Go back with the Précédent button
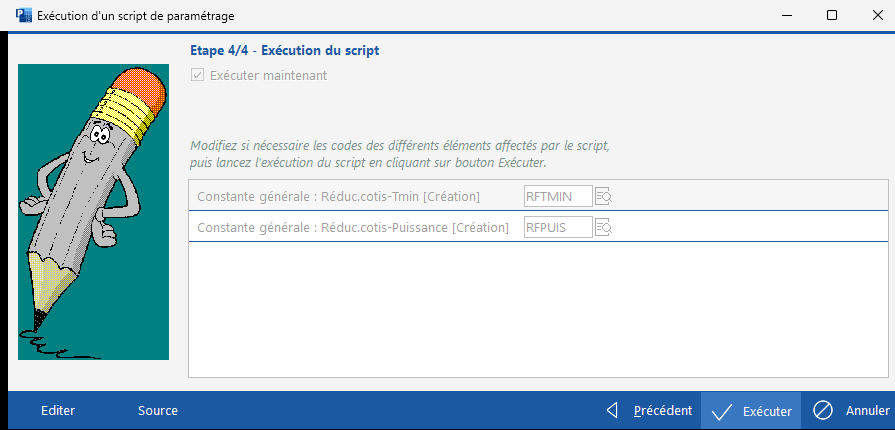Viewport: 895px width, 430px height. click(651, 410)
